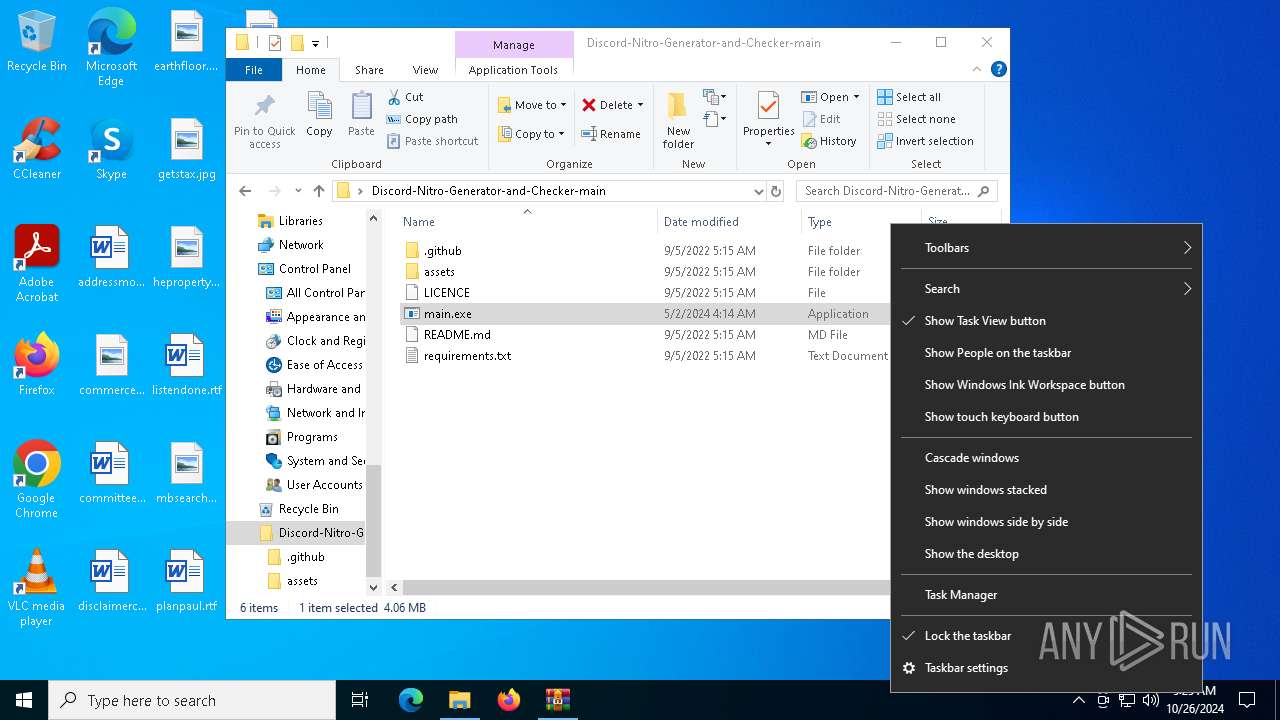Click Pin to Quick access icon
Screen dimensions: 1280x720
[x=265, y=120]
